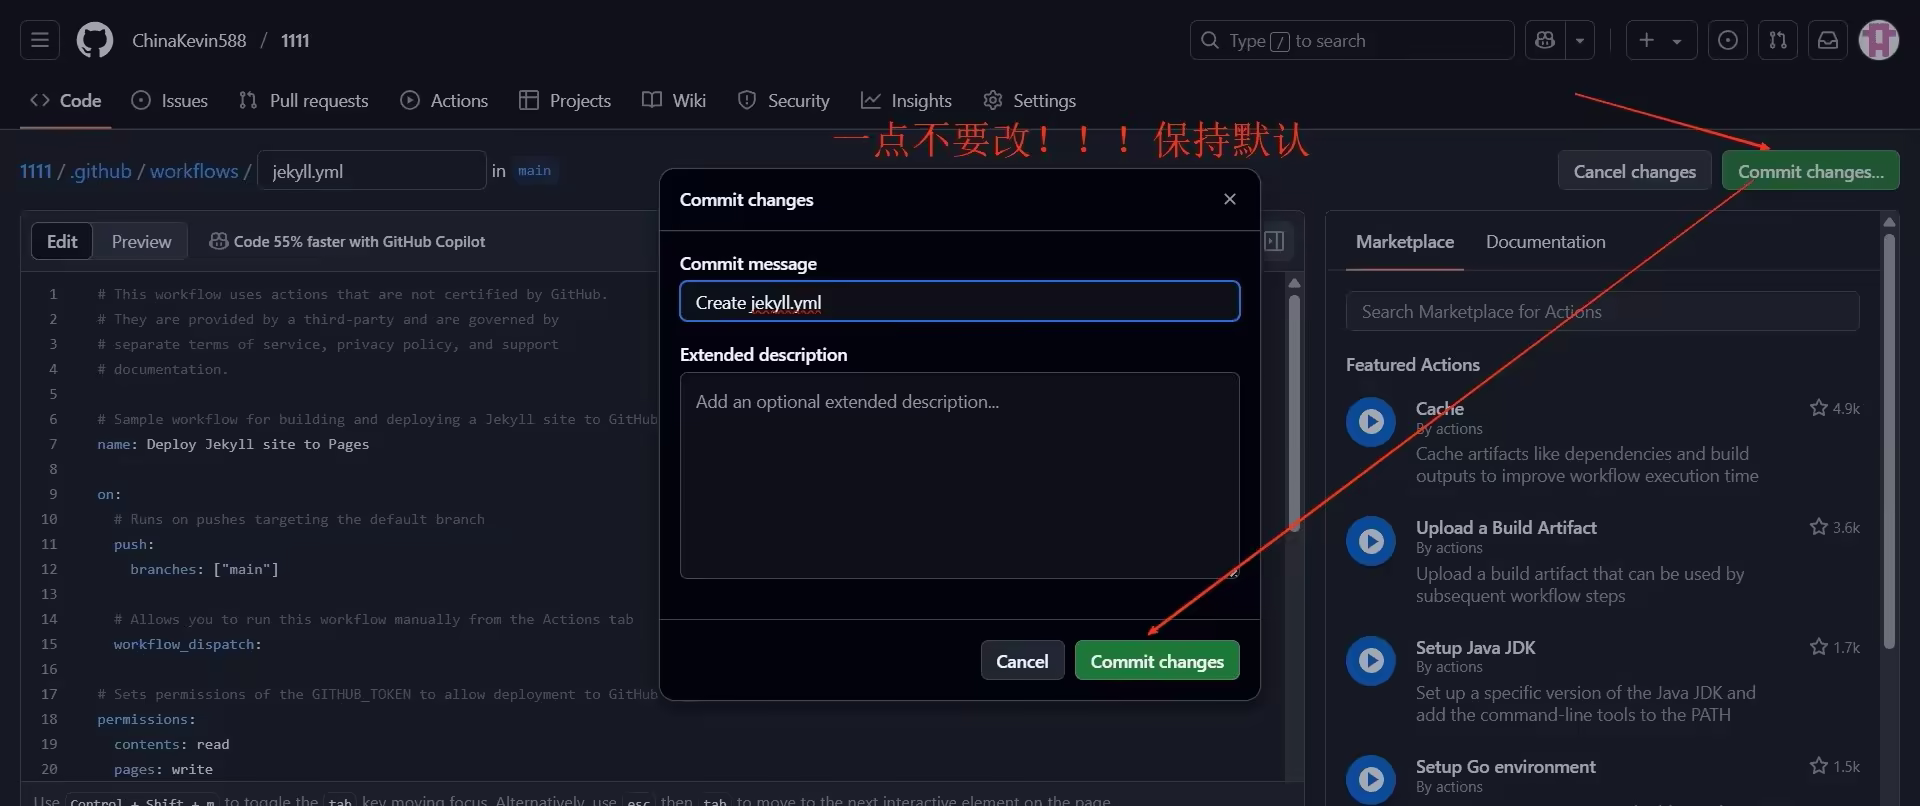1920x806 pixels.
Task: Switch to the Marketplace tab
Action: [1405, 242]
